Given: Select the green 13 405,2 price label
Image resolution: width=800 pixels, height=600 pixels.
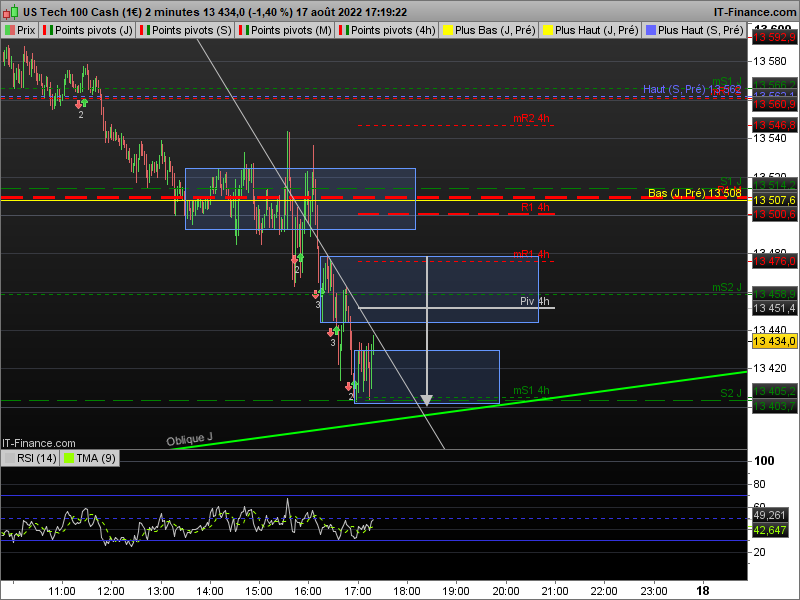Looking at the screenshot, I should click(774, 391).
